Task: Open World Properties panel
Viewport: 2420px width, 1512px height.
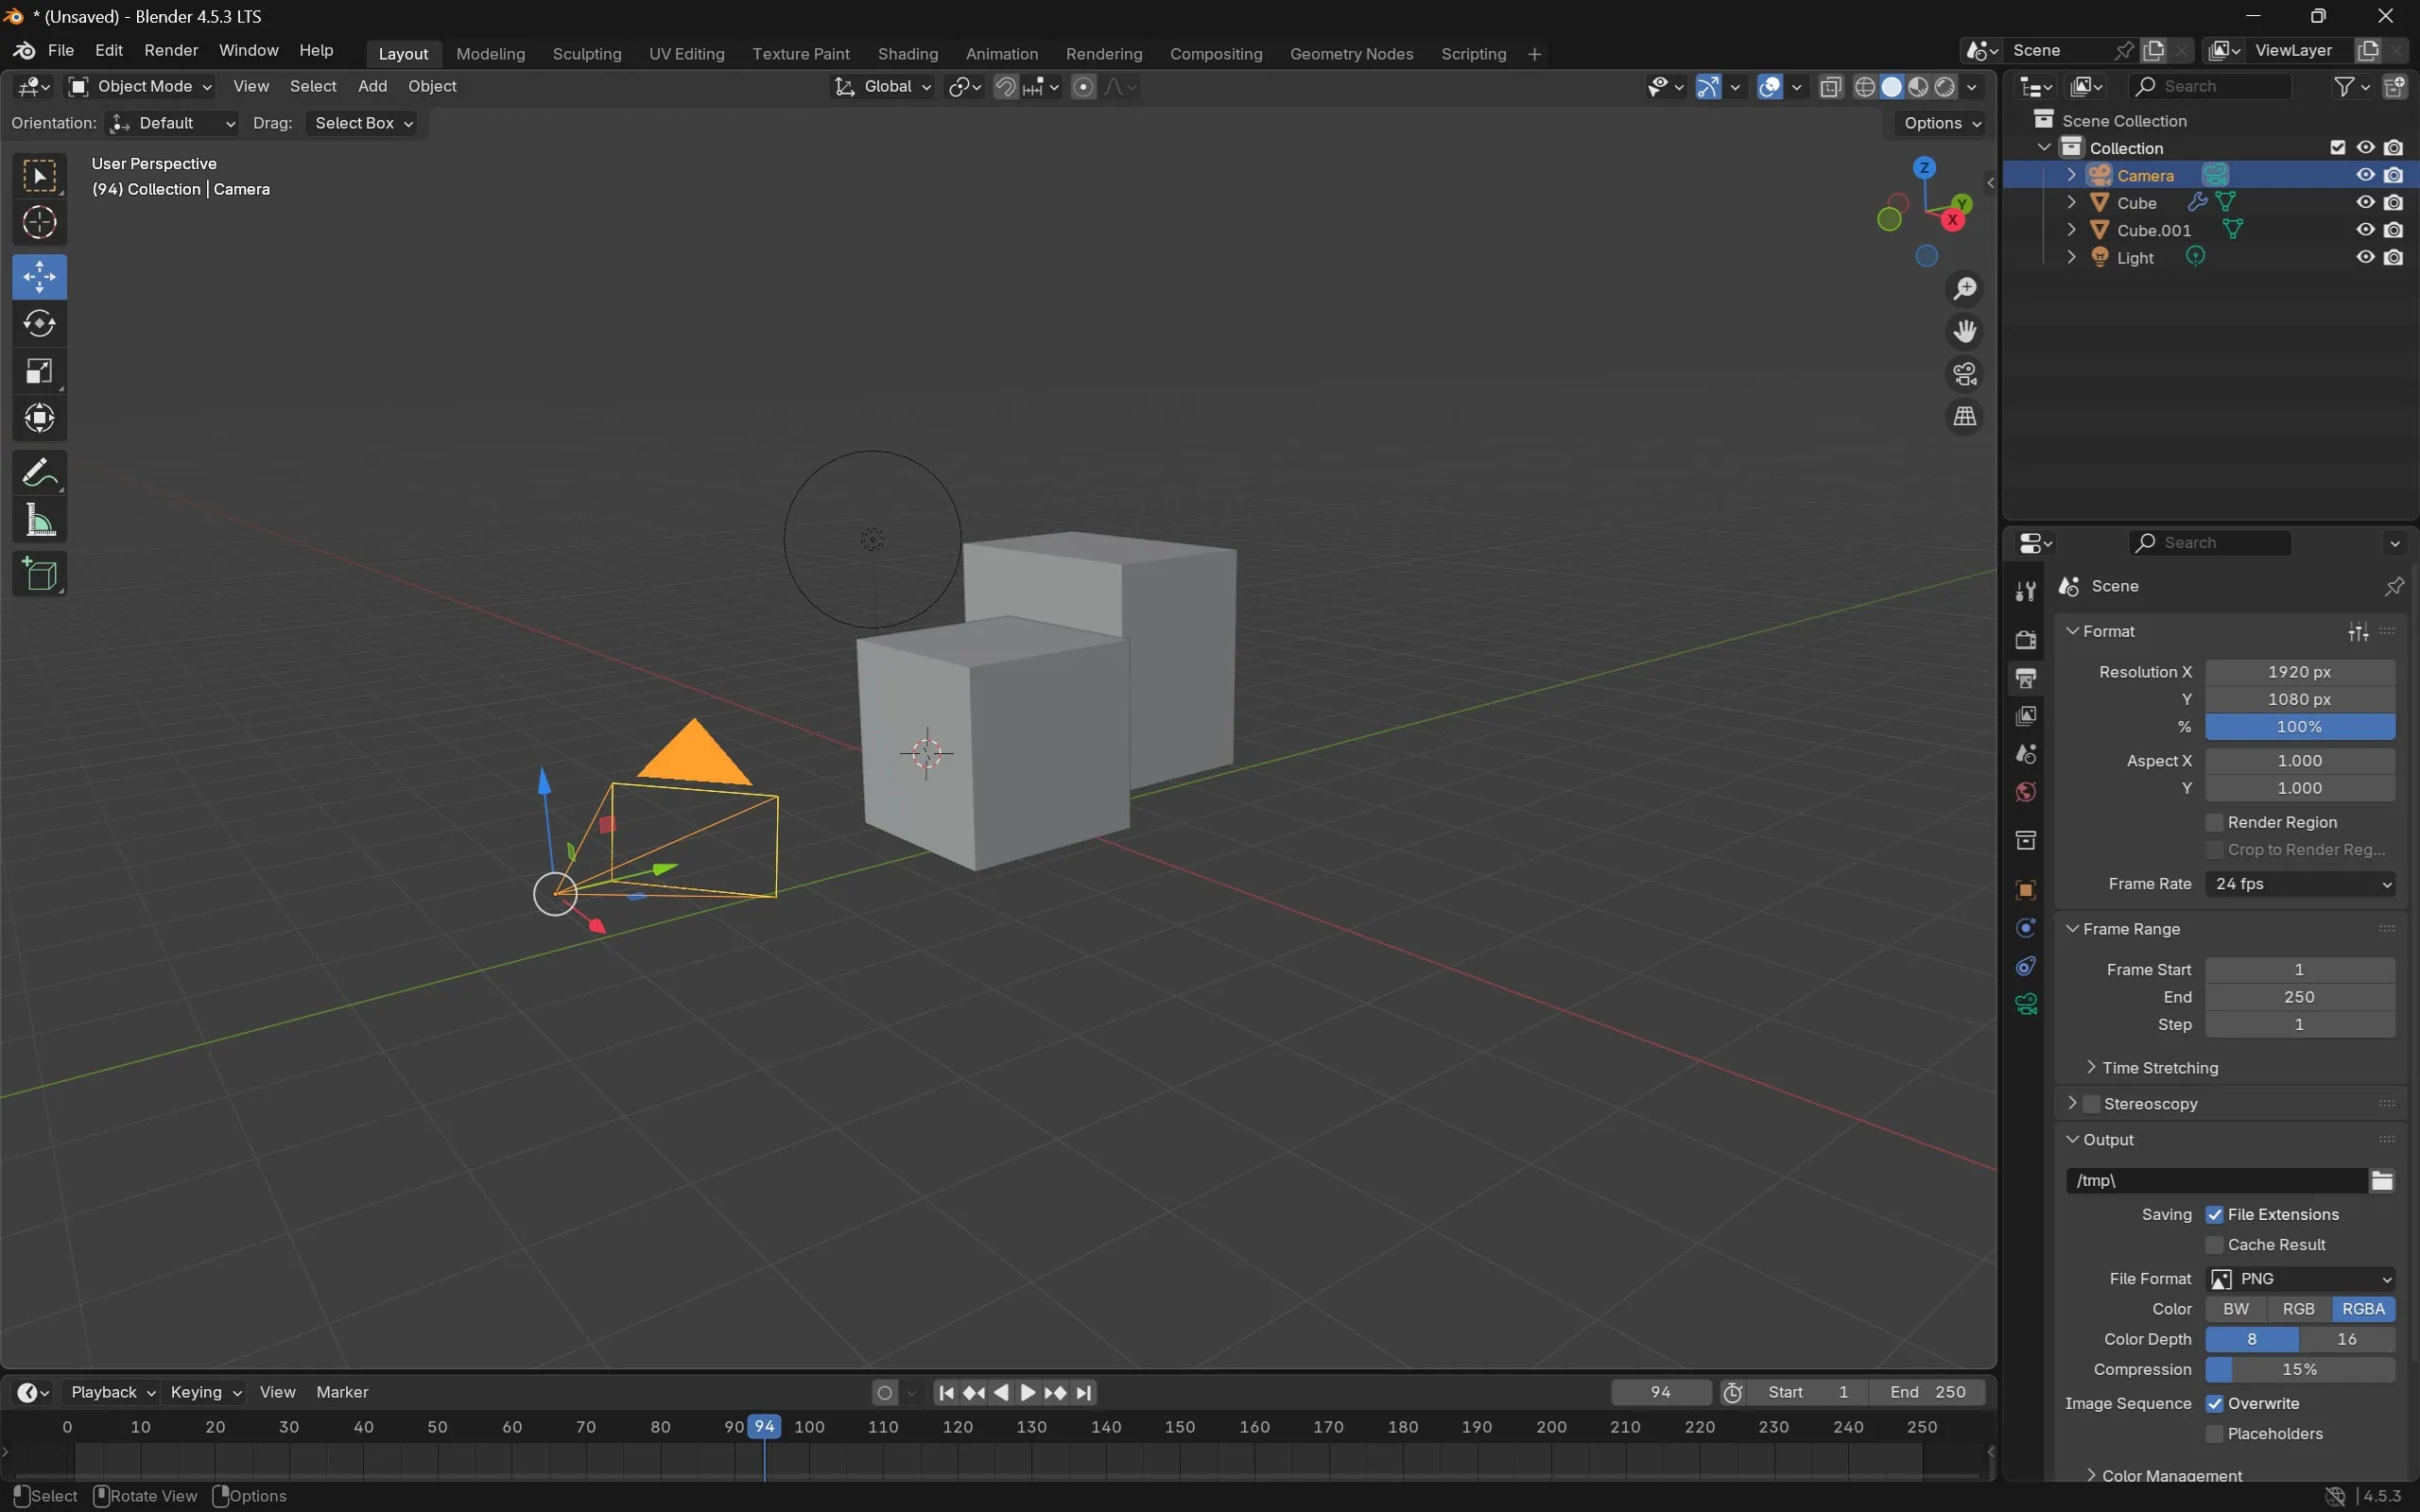Action: tap(2026, 789)
